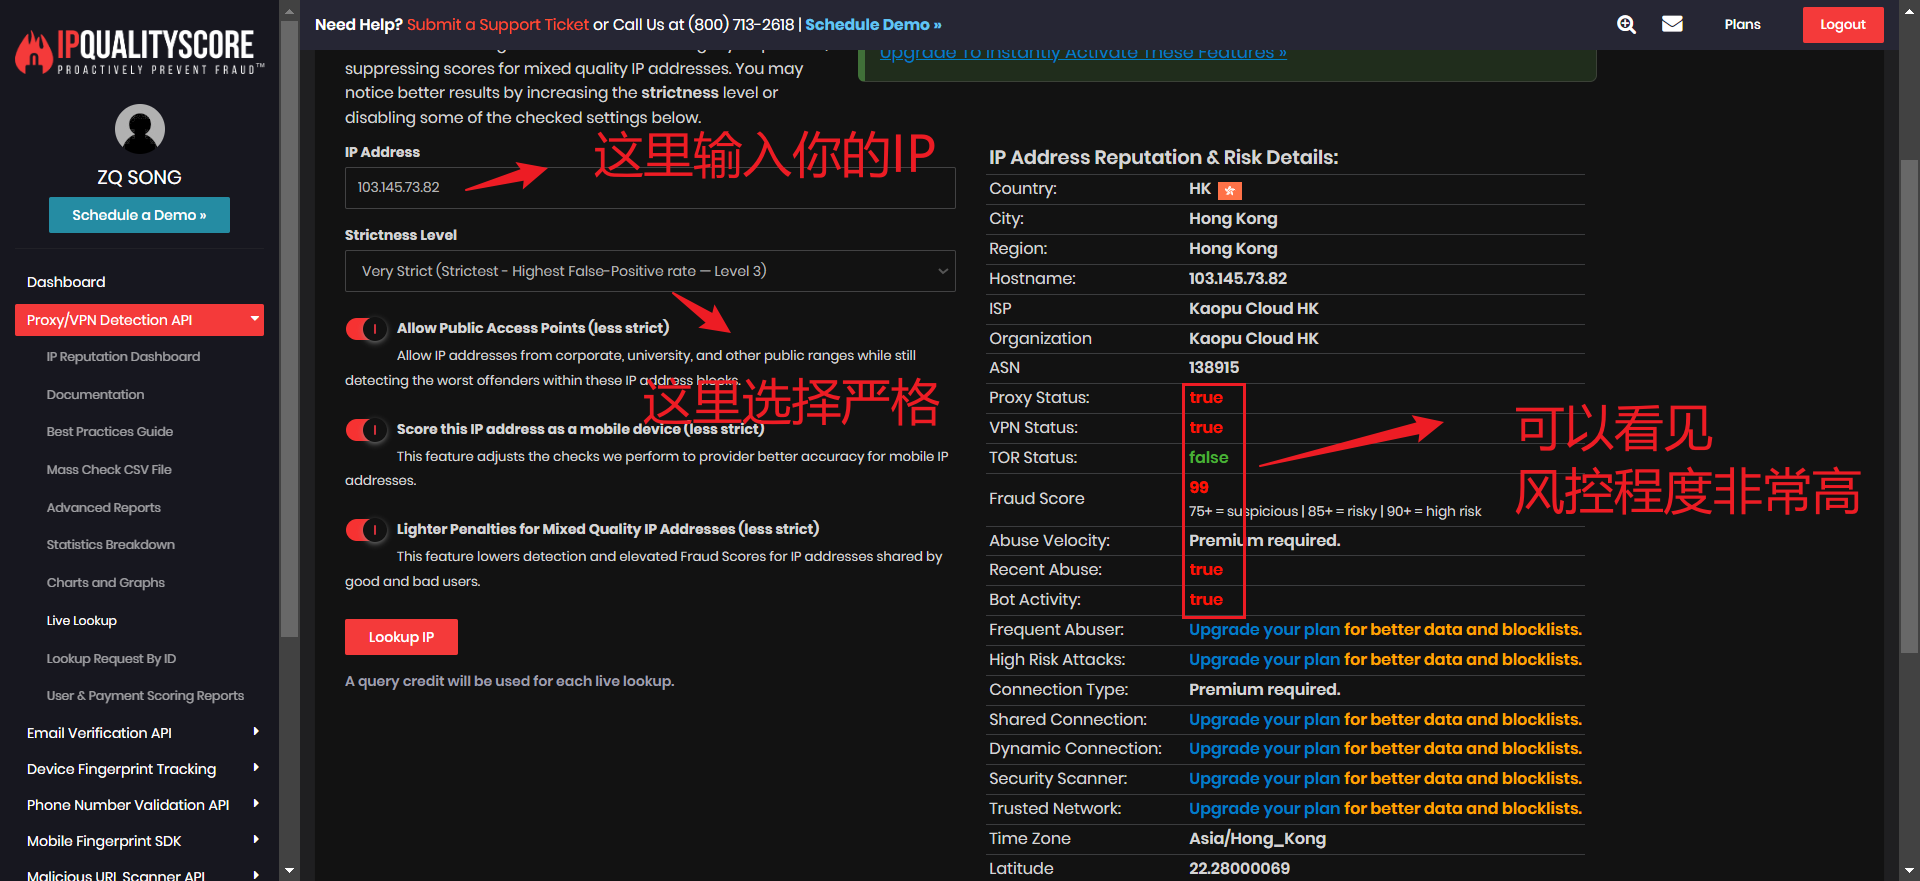
Task: Click the IP Address input field
Action: point(650,188)
